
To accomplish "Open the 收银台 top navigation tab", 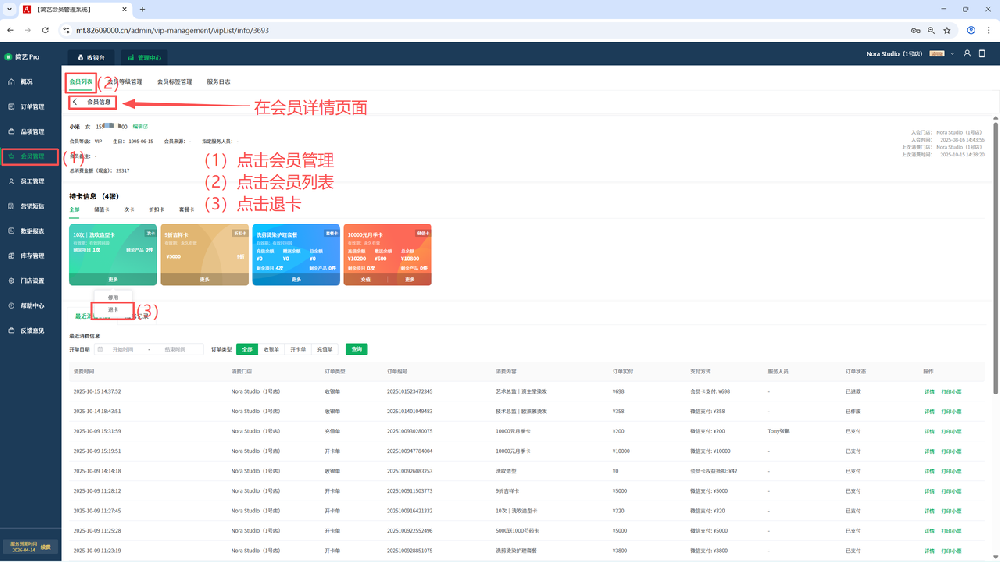I will pos(91,57).
